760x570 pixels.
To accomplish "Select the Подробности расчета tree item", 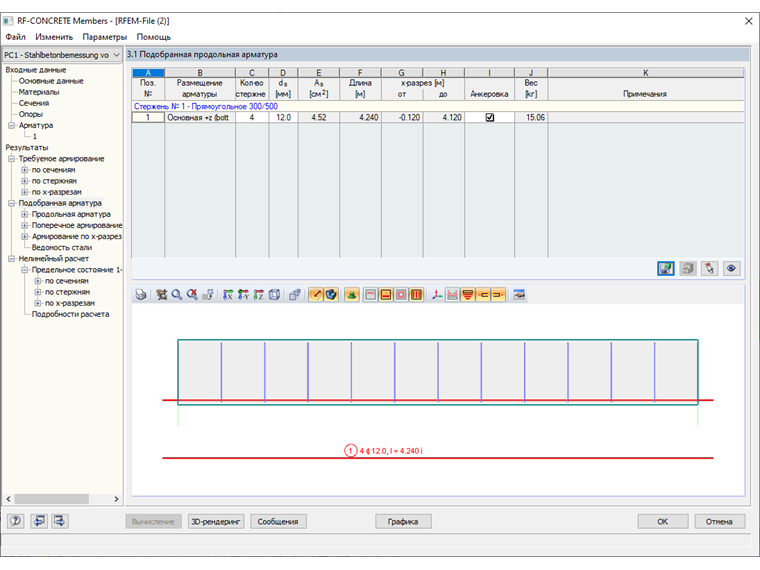I will pyautogui.click(x=70, y=315).
